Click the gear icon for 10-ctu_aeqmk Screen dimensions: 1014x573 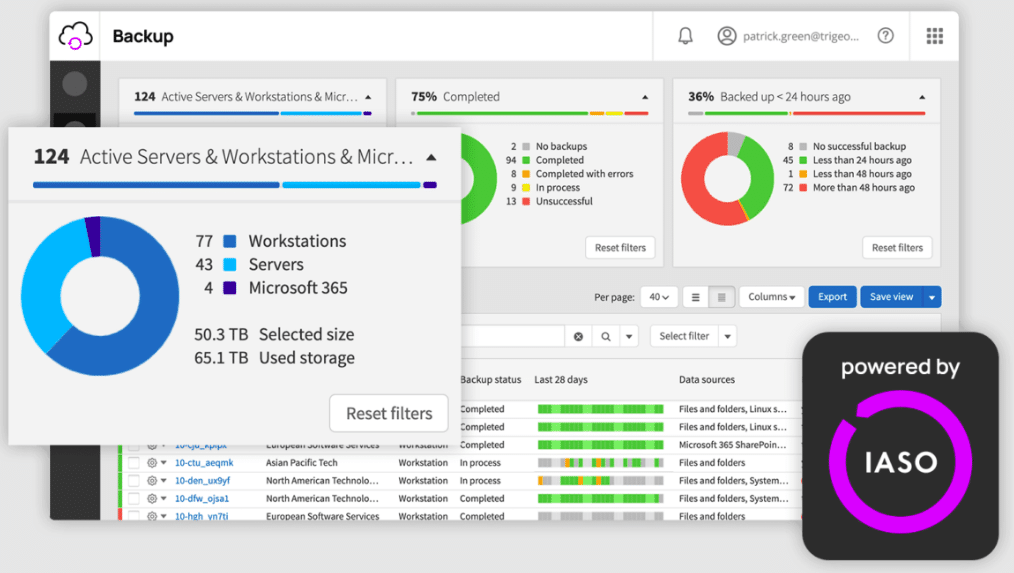(x=152, y=462)
